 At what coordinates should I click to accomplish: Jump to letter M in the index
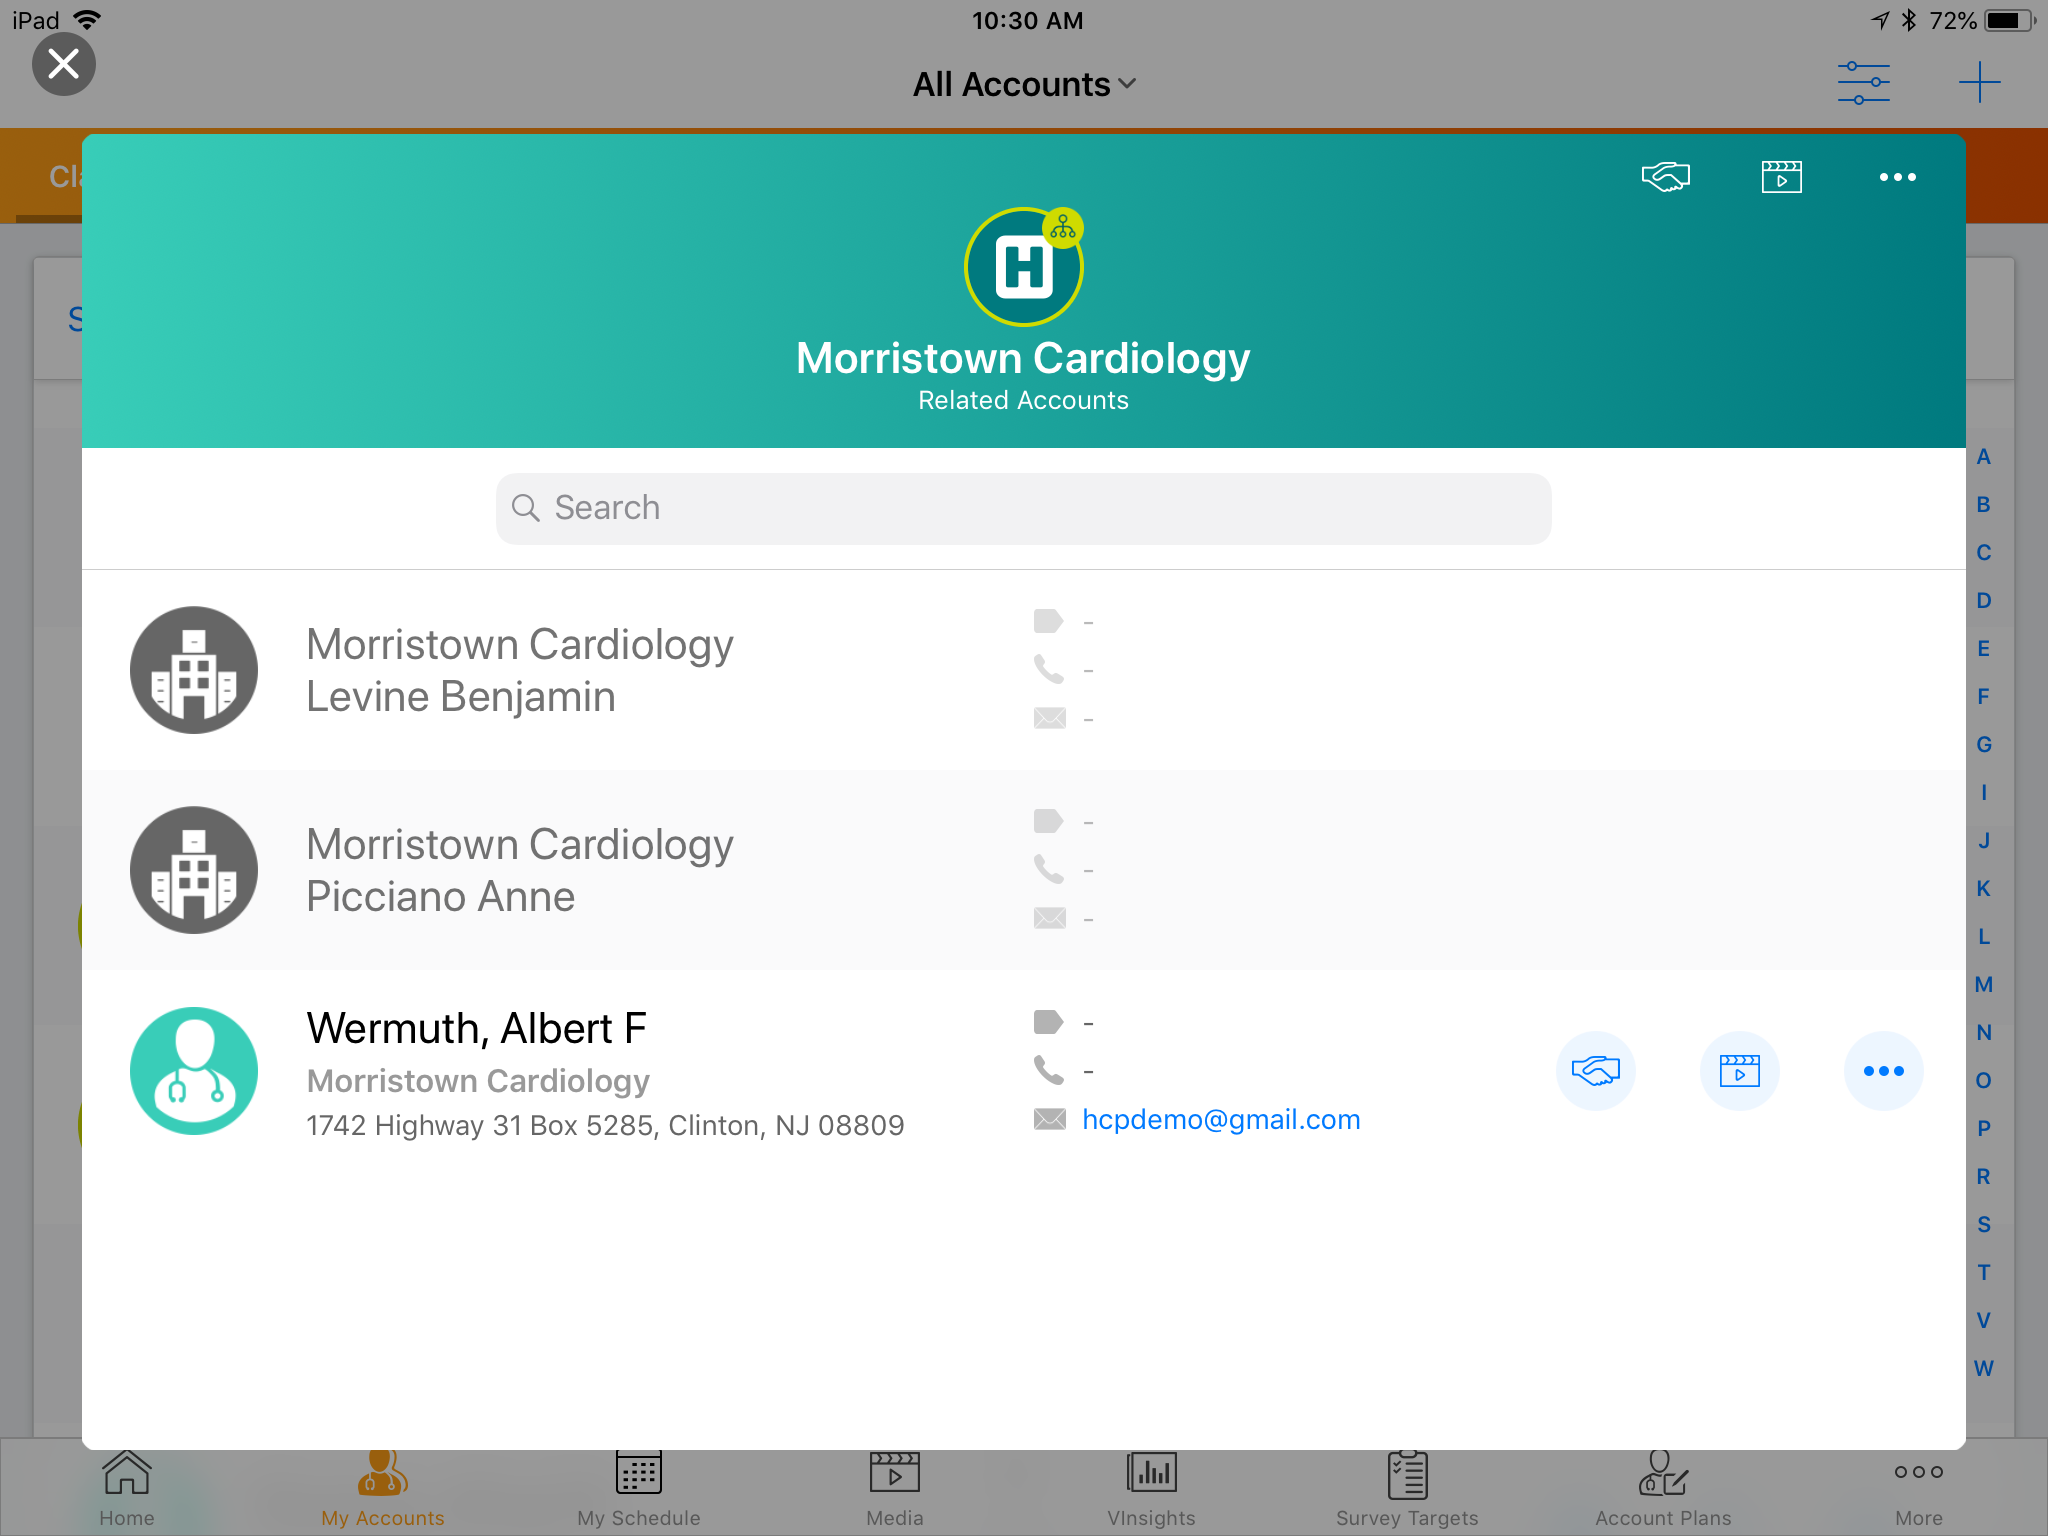[x=1984, y=985]
